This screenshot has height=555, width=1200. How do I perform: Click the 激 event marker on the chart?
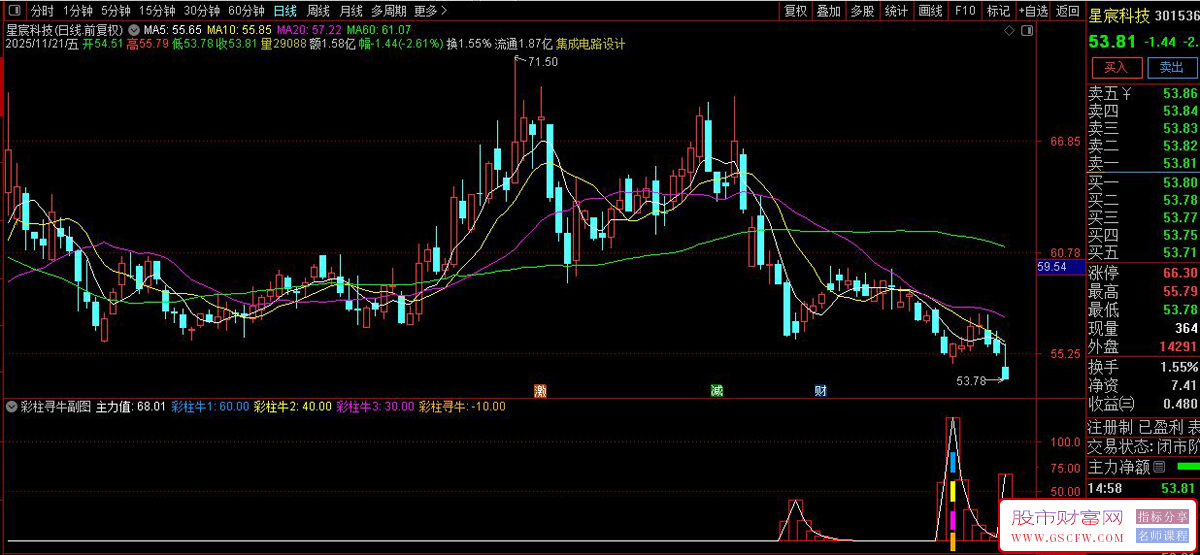[x=541, y=390]
